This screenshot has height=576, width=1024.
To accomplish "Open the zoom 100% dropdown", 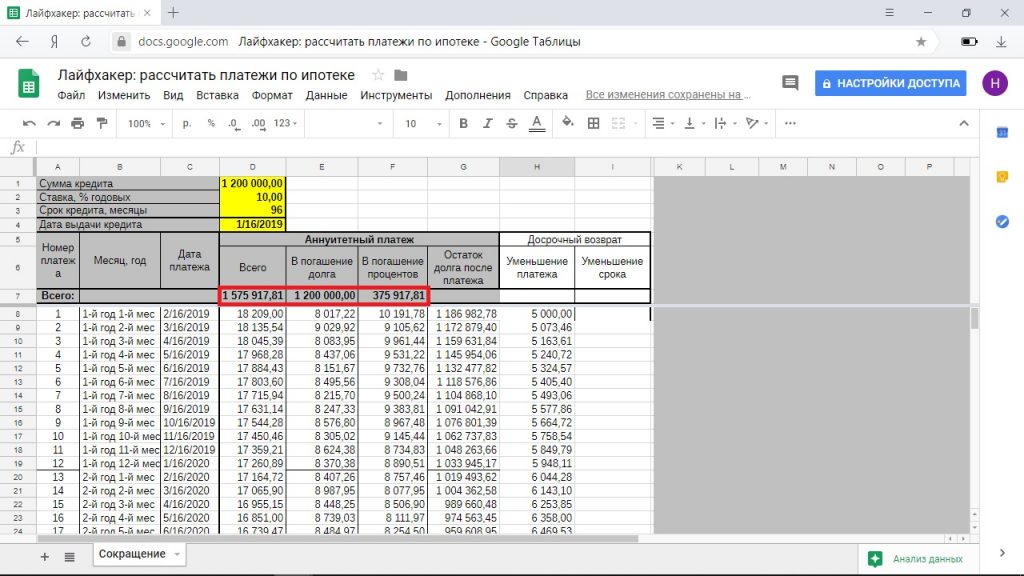I will pyautogui.click(x=146, y=123).
